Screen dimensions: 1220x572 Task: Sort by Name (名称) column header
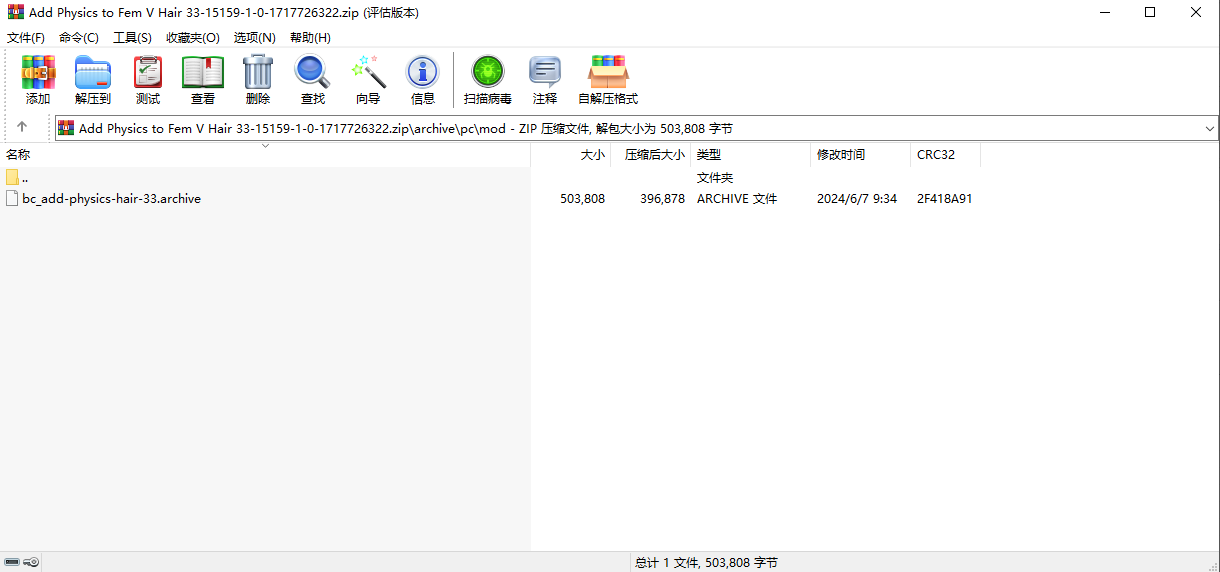click(19, 155)
